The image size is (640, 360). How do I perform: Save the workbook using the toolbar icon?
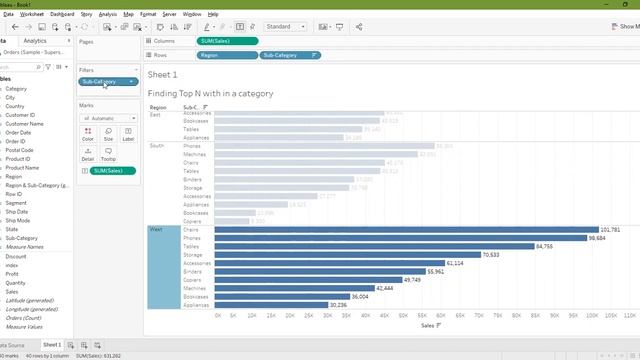tap(42, 27)
